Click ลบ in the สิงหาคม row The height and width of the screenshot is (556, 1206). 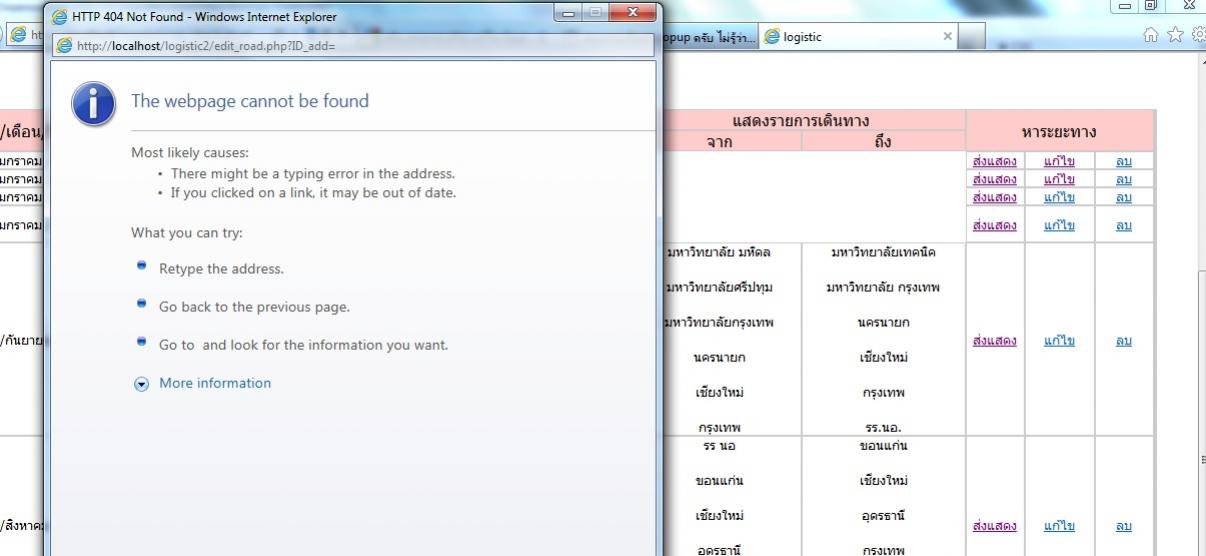tap(1124, 526)
